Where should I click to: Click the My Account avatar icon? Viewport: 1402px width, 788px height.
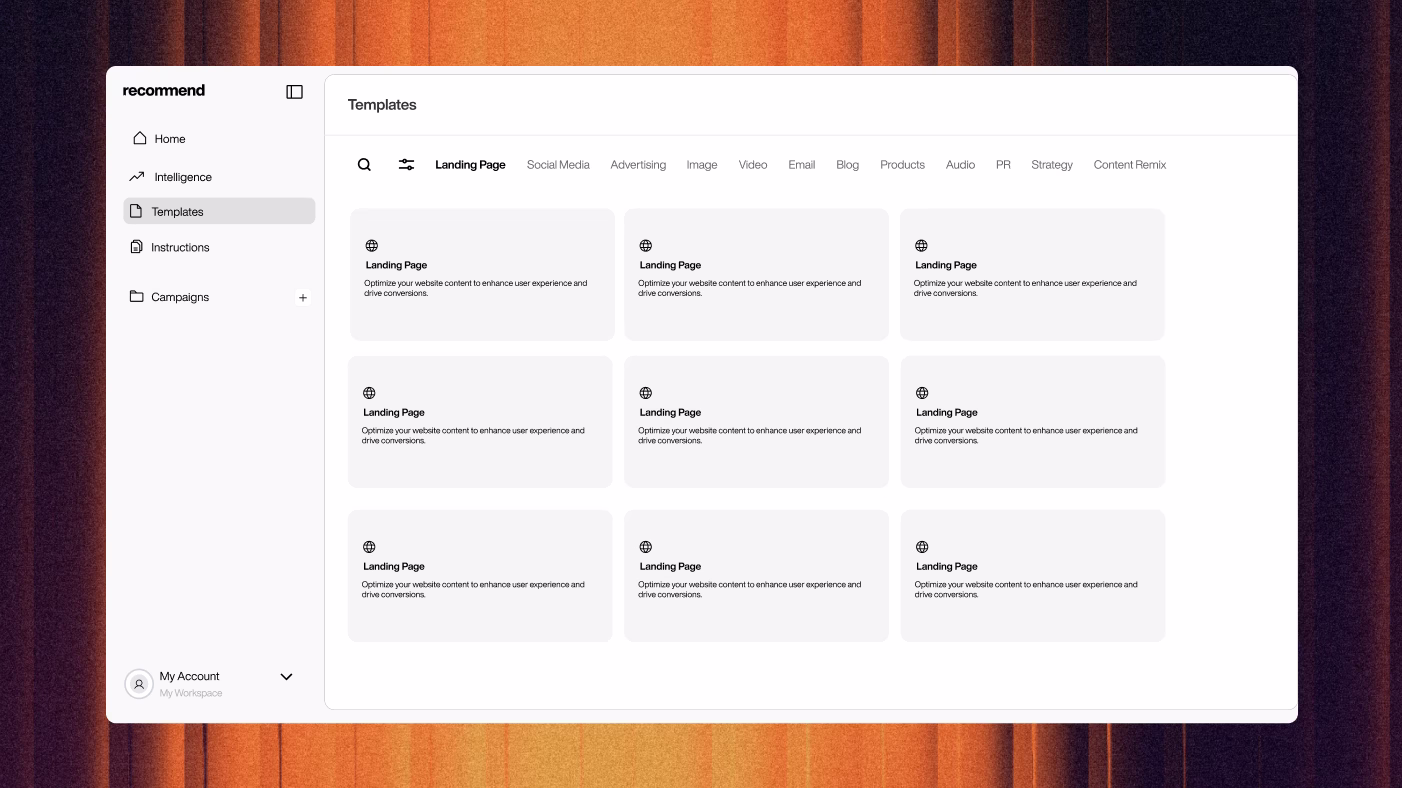[x=139, y=684]
